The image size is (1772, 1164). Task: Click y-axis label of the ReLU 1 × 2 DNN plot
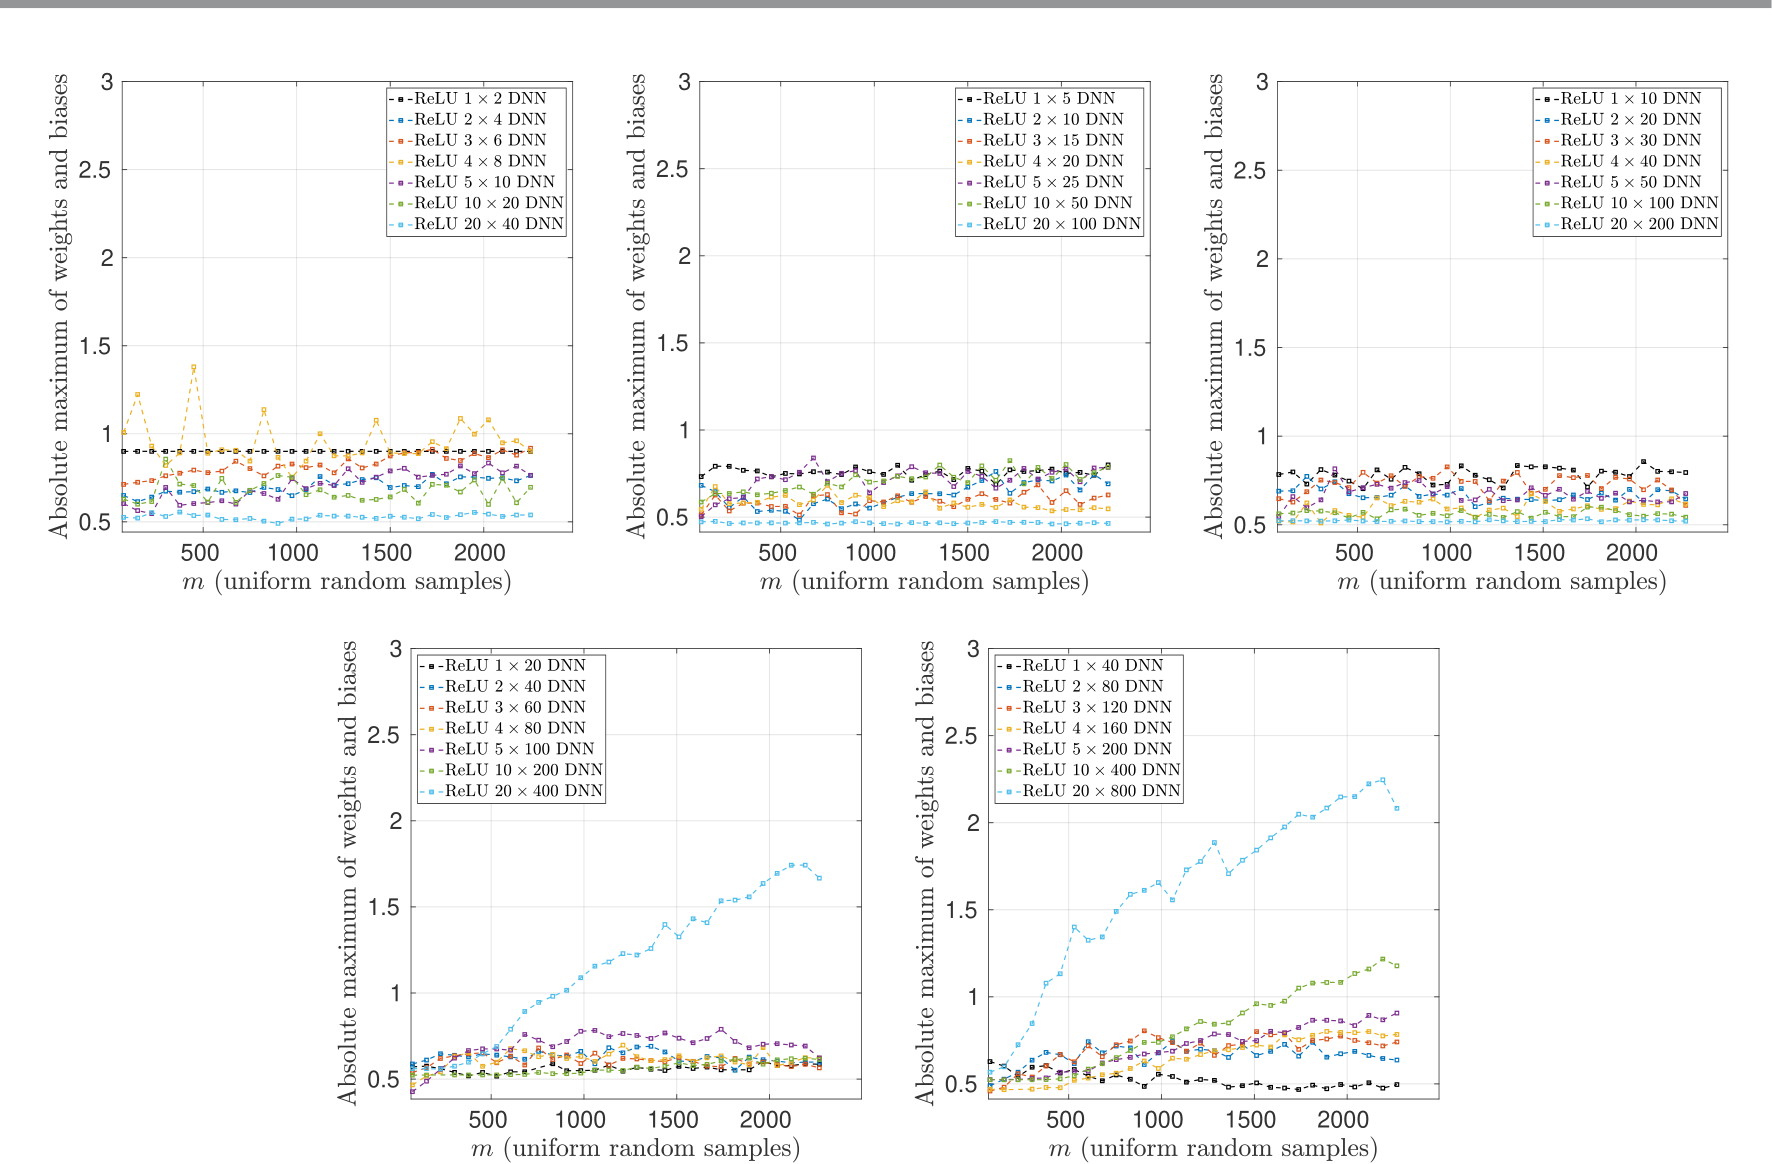(x=59, y=306)
